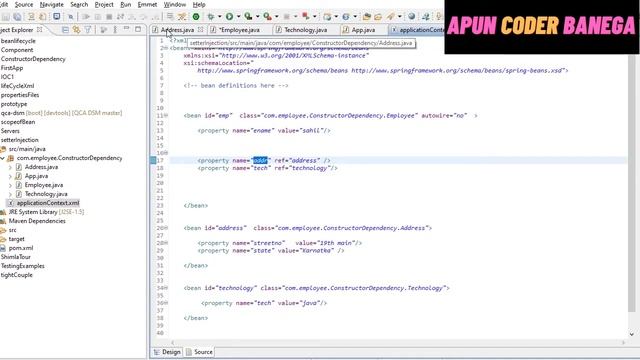The height and width of the screenshot is (360, 640).
Task: Click the Open Type folder icon
Action: click(x=367, y=17)
